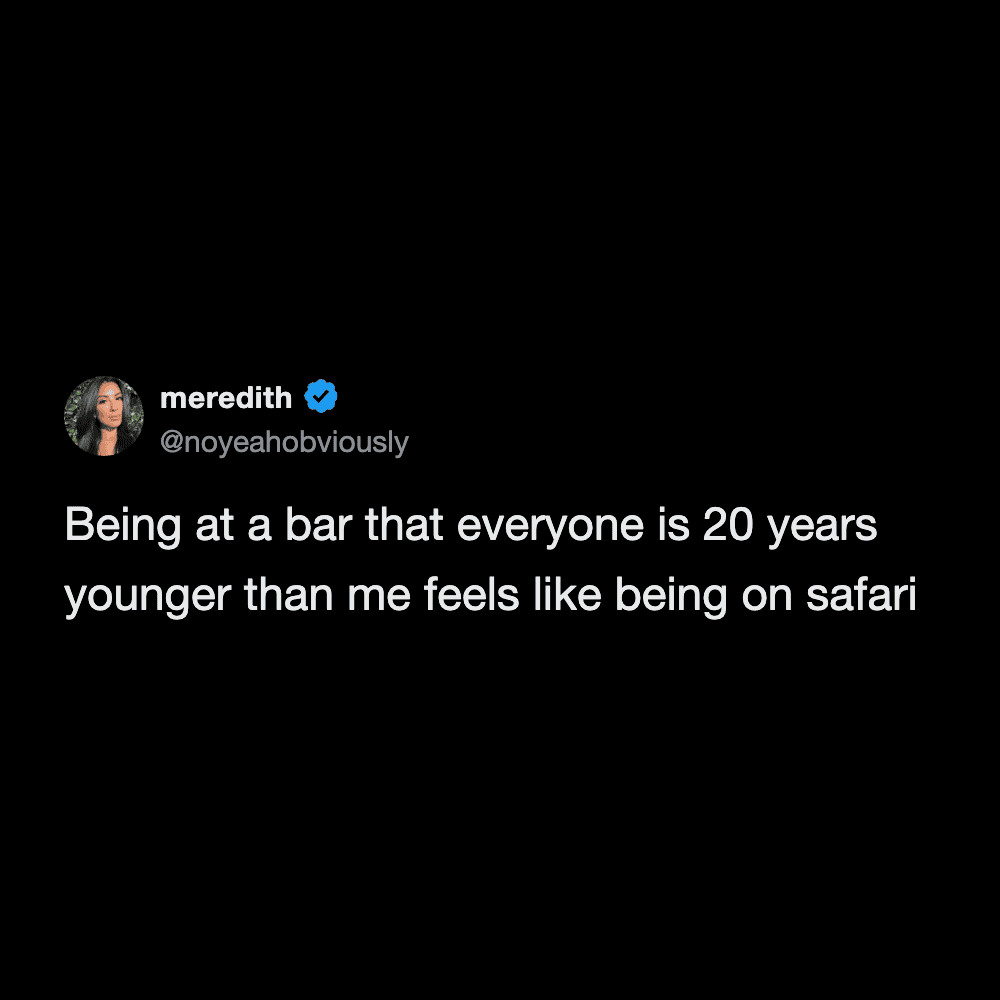
Task: Open meredith's profile picture
Action: [x=104, y=416]
